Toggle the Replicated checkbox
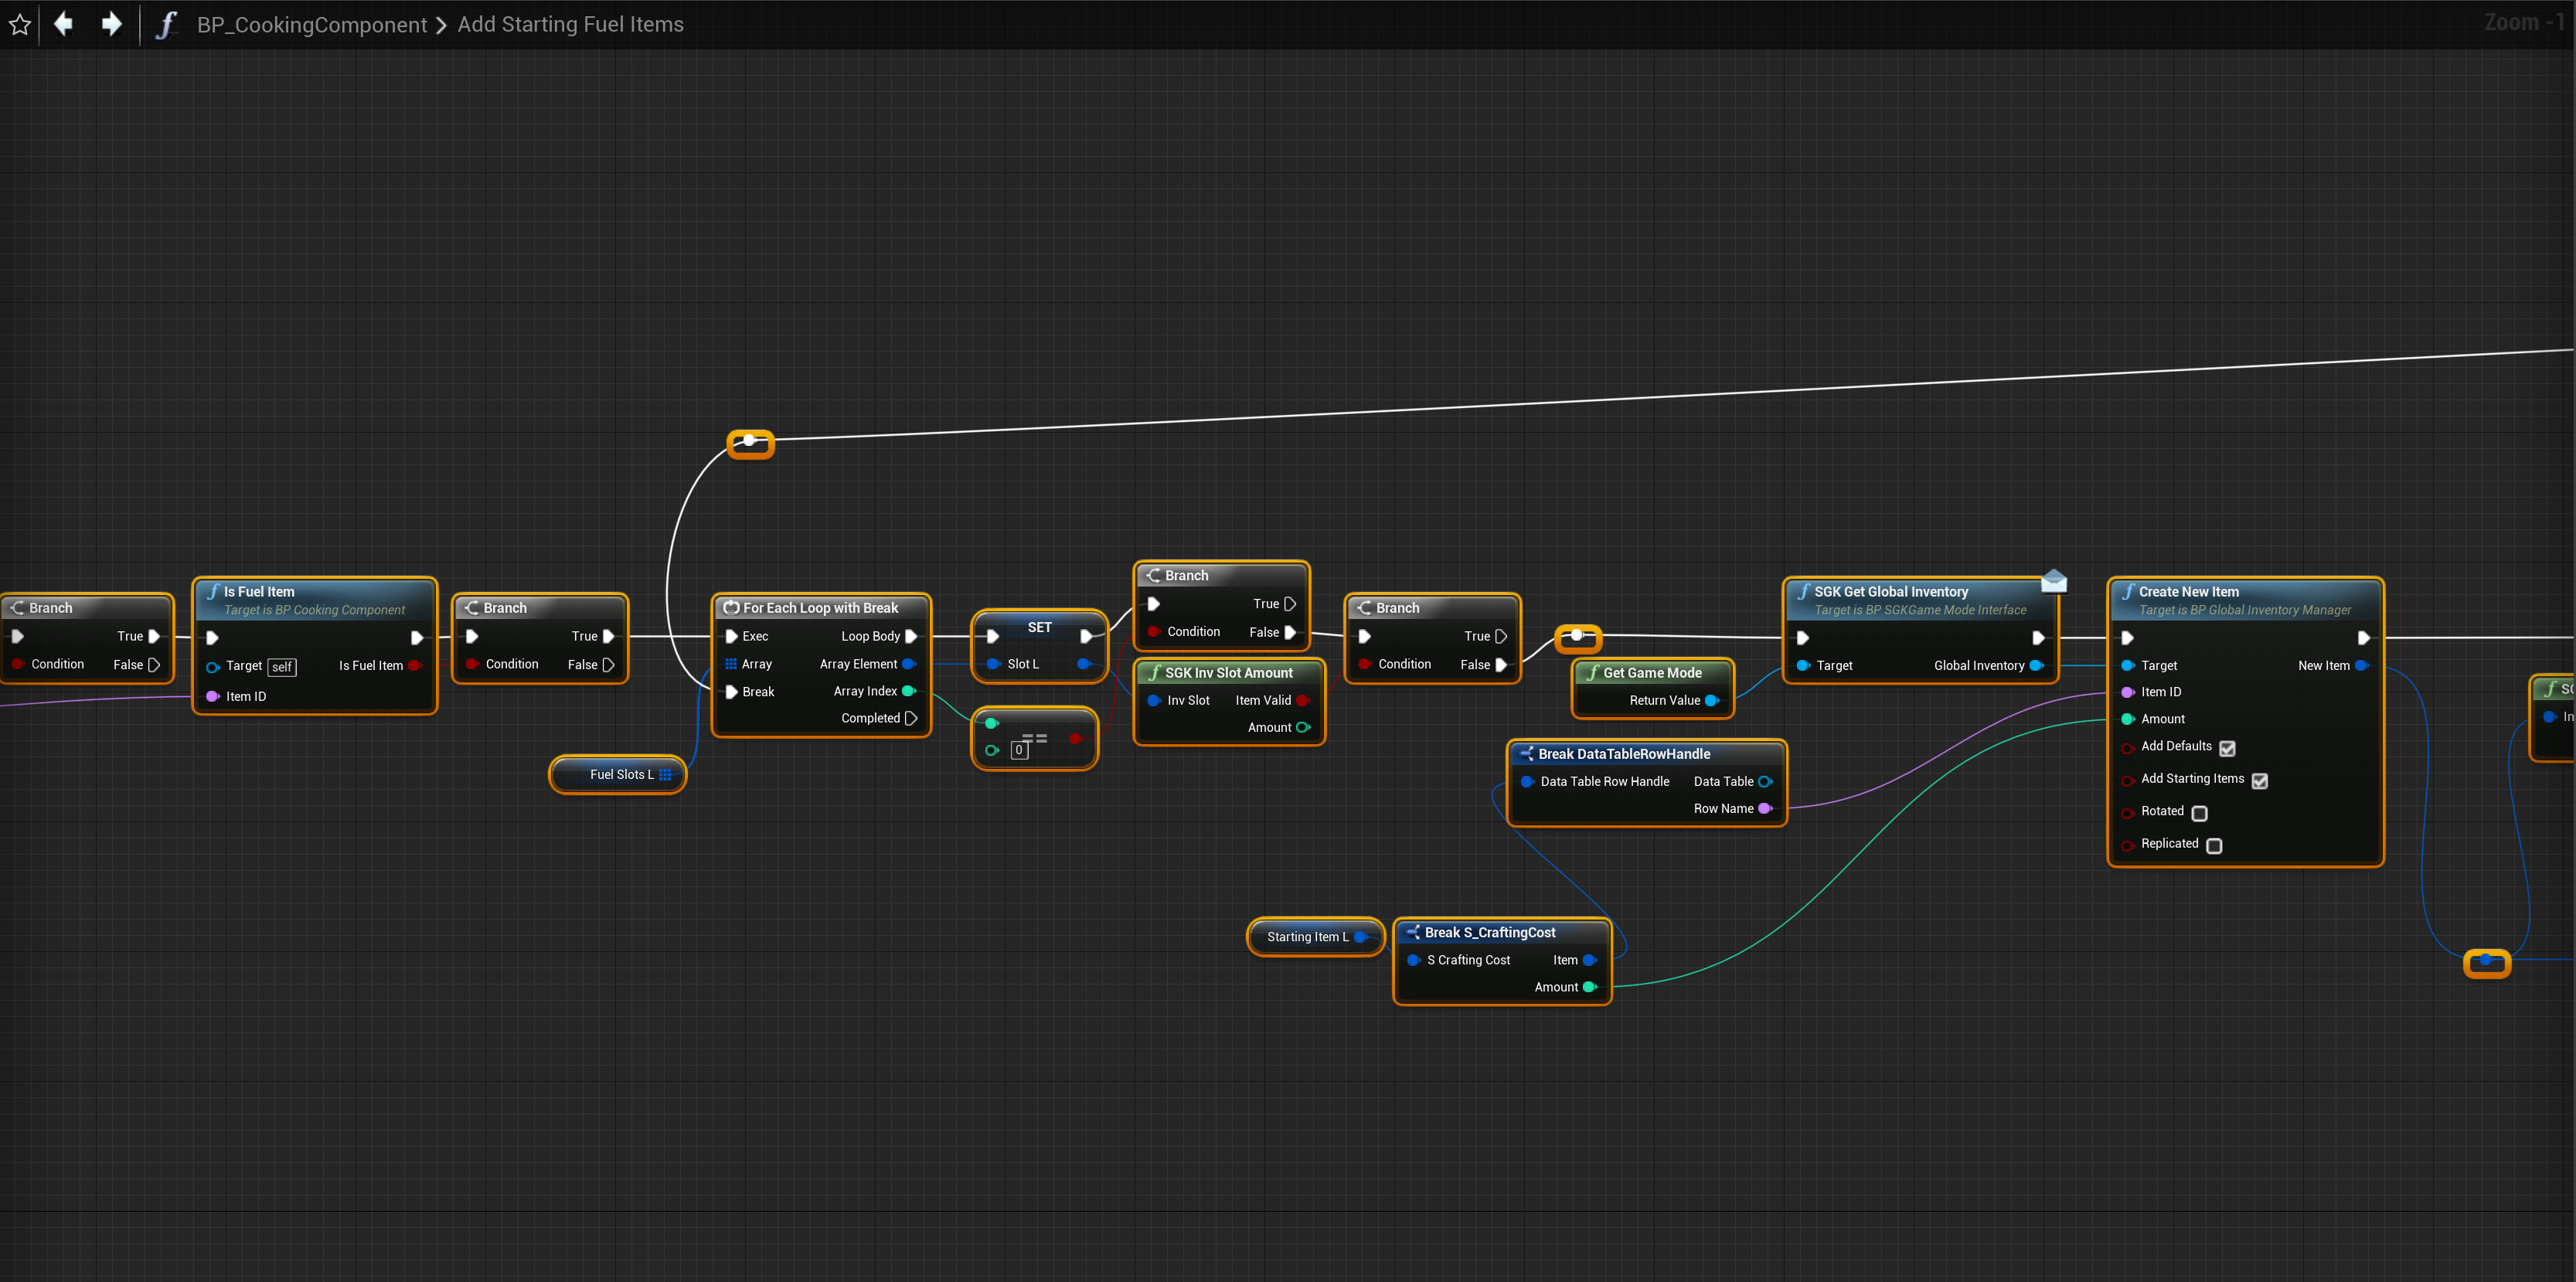The image size is (2576, 1282). coord(2214,846)
